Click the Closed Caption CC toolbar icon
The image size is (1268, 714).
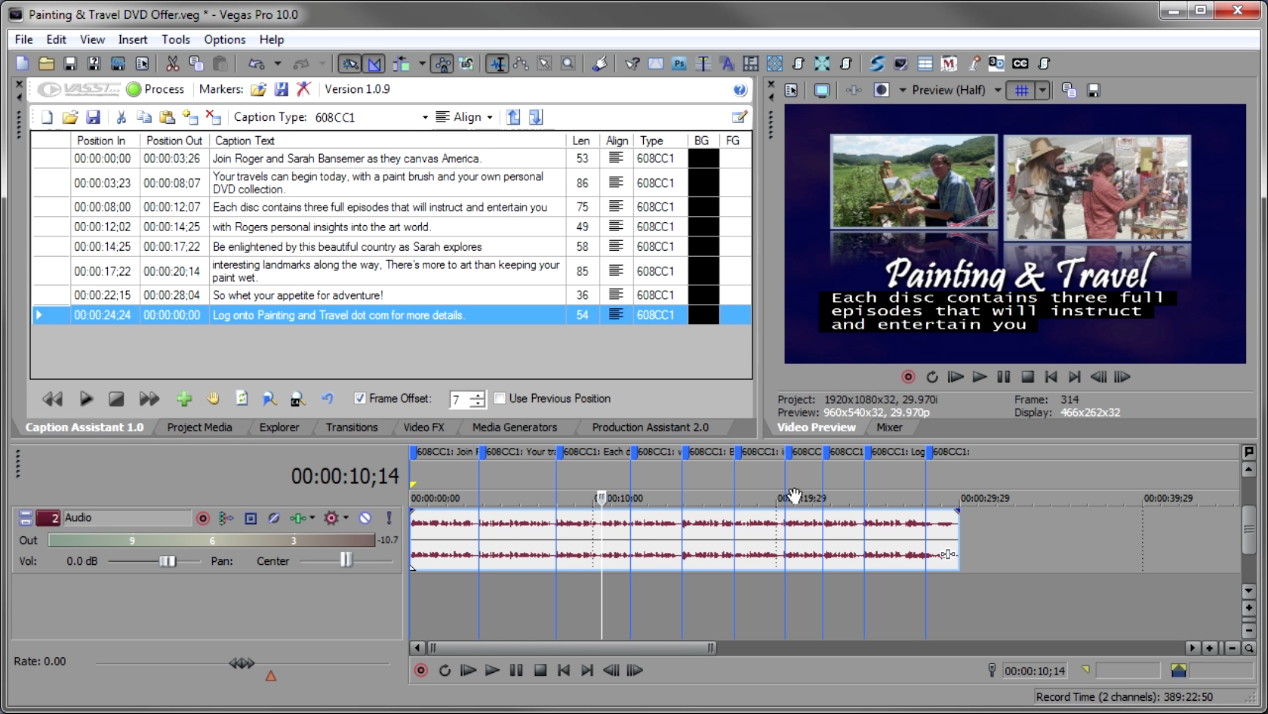click(1020, 64)
